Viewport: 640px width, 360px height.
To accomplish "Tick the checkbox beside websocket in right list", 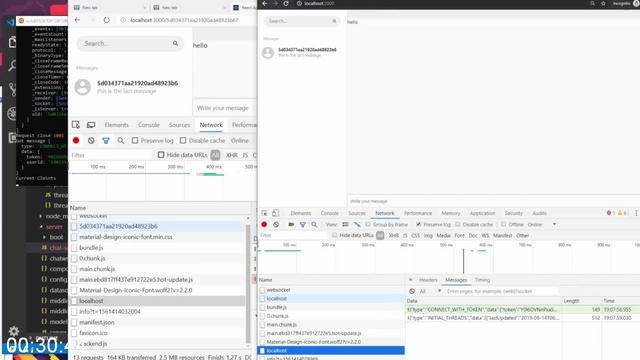I will coord(262,290).
